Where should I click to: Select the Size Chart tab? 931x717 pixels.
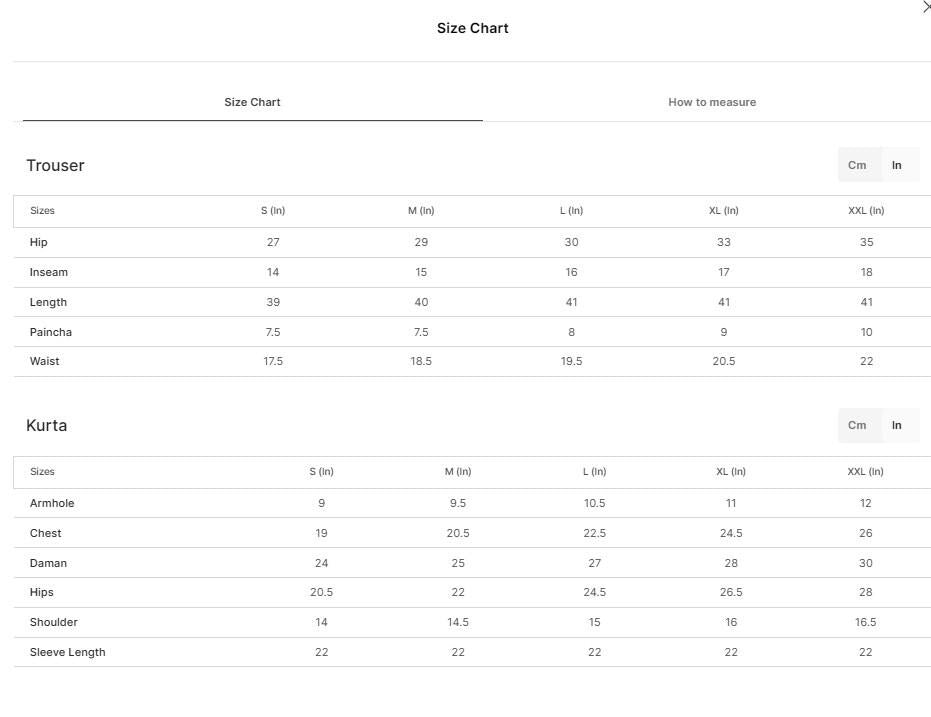(252, 102)
